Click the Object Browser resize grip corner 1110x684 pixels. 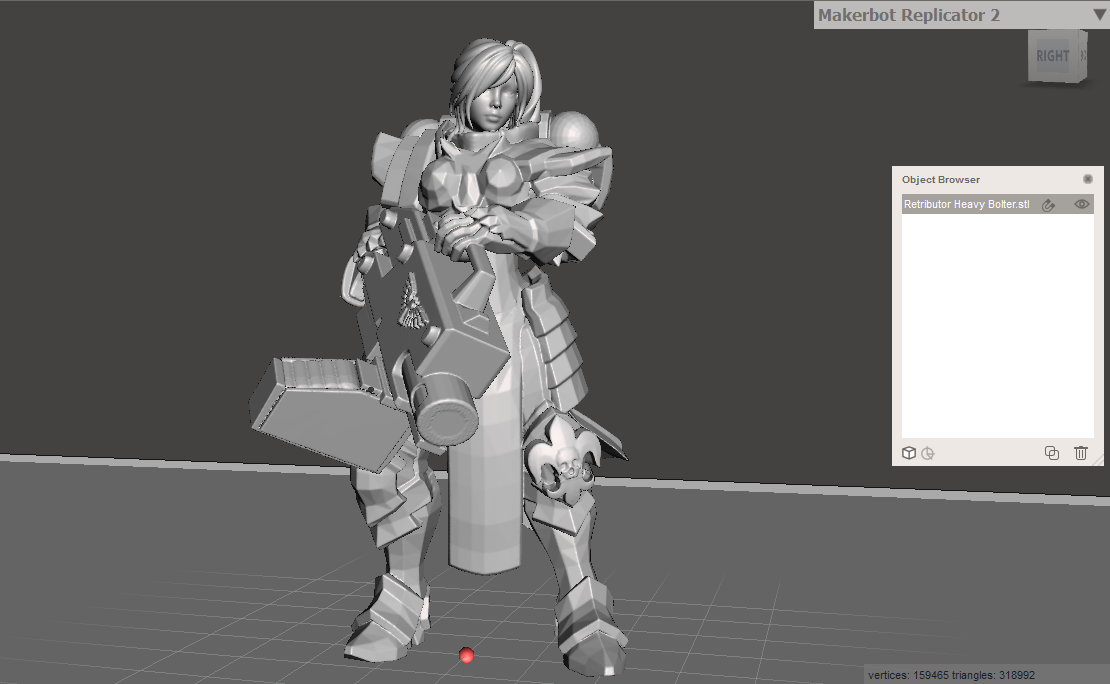pyautogui.click(x=1098, y=460)
